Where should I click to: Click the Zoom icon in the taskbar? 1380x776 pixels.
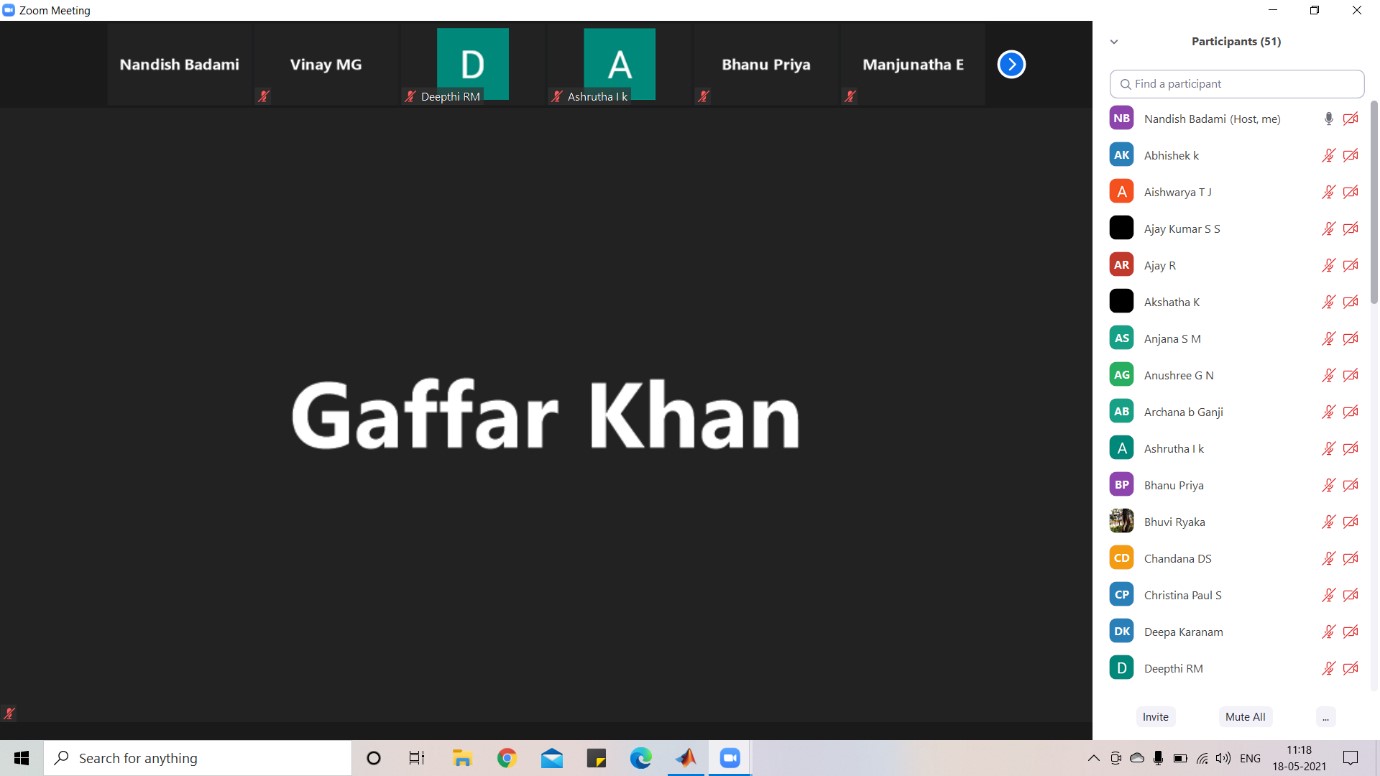click(x=730, y=758)
